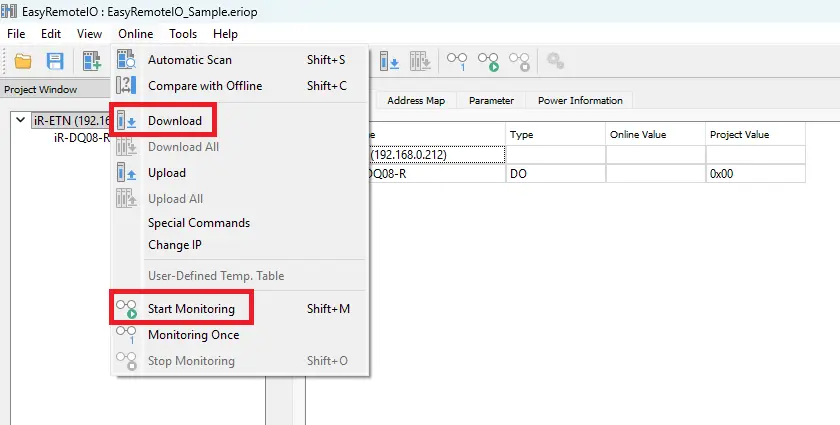Switch to the Parameter tab
The image size is (840, 425).
pos(491,100)
